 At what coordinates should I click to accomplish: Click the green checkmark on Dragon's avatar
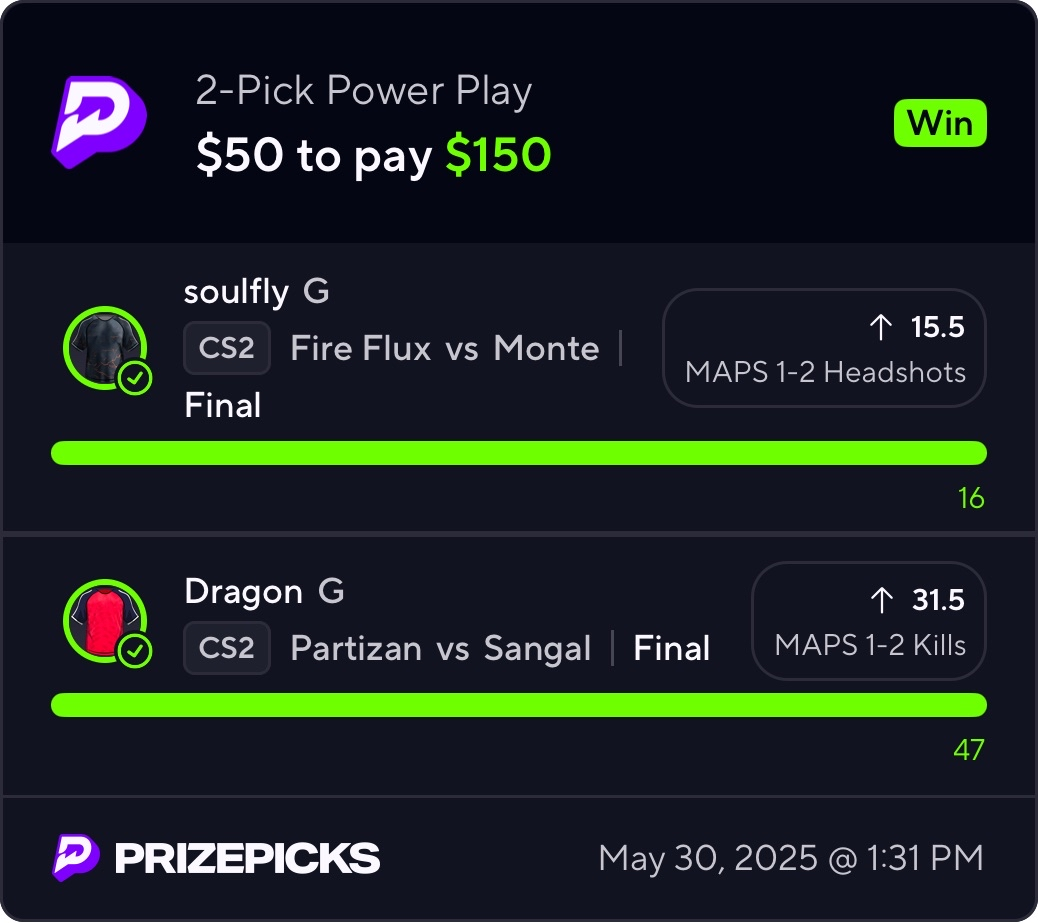(x=135, y=652)
